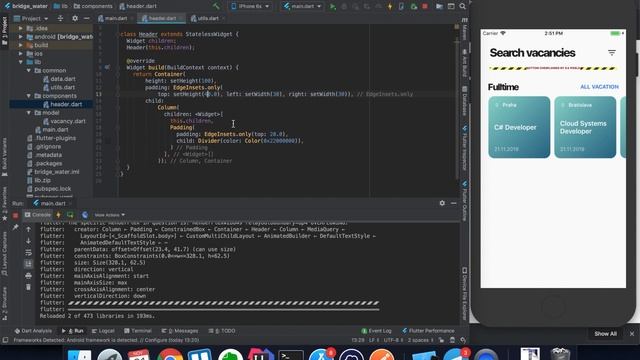Open the main.dart run configuration dropdown
Image resolution: width=640 pixels, height=360 pixels.
point(302,7)
